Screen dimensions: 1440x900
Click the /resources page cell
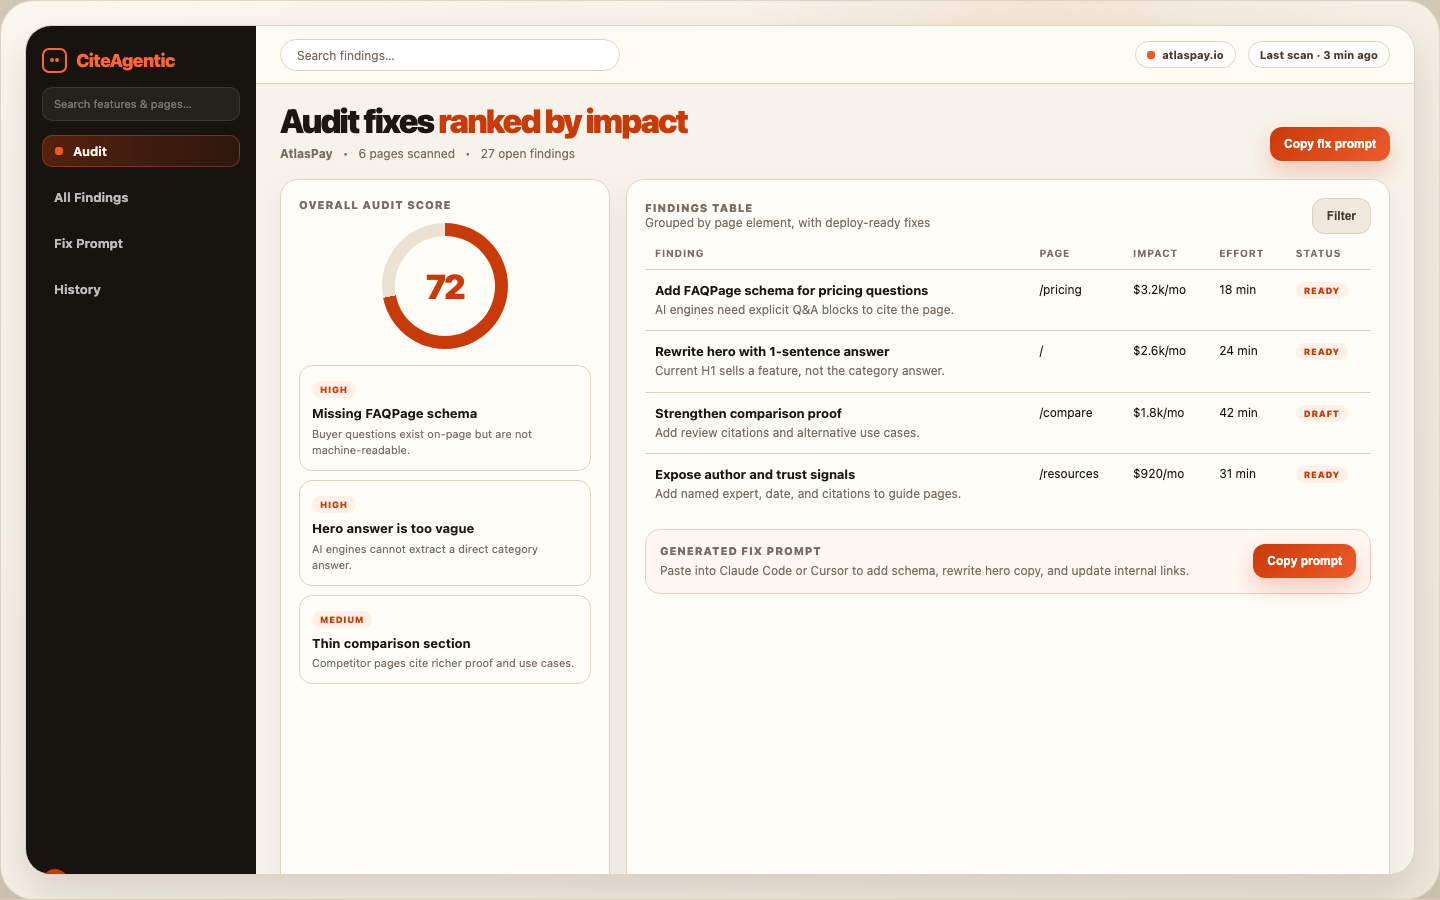coord(1069,474)
